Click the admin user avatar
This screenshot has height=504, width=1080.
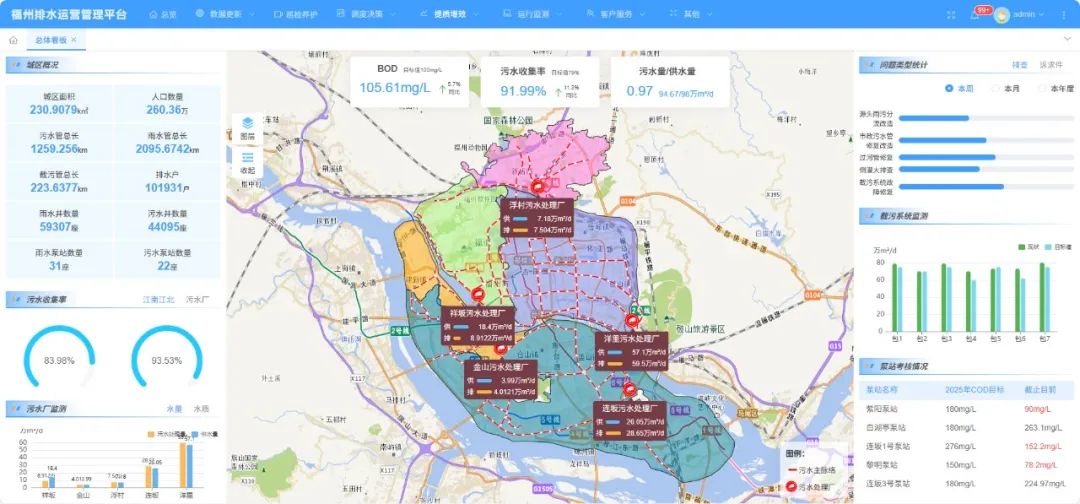click(x=1001, y=14)
